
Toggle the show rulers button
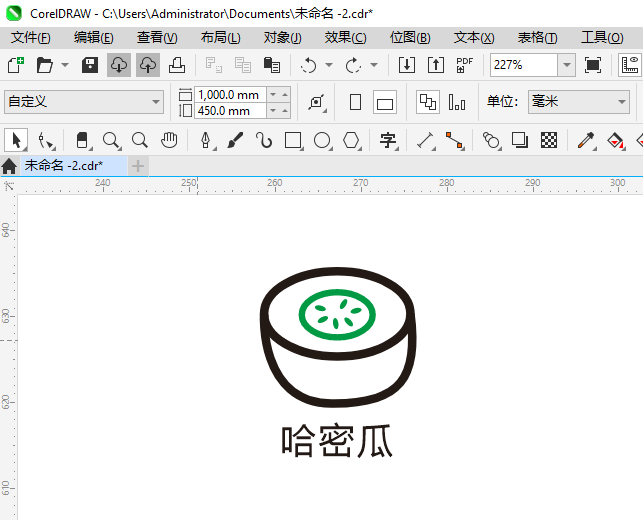point(630,65)
